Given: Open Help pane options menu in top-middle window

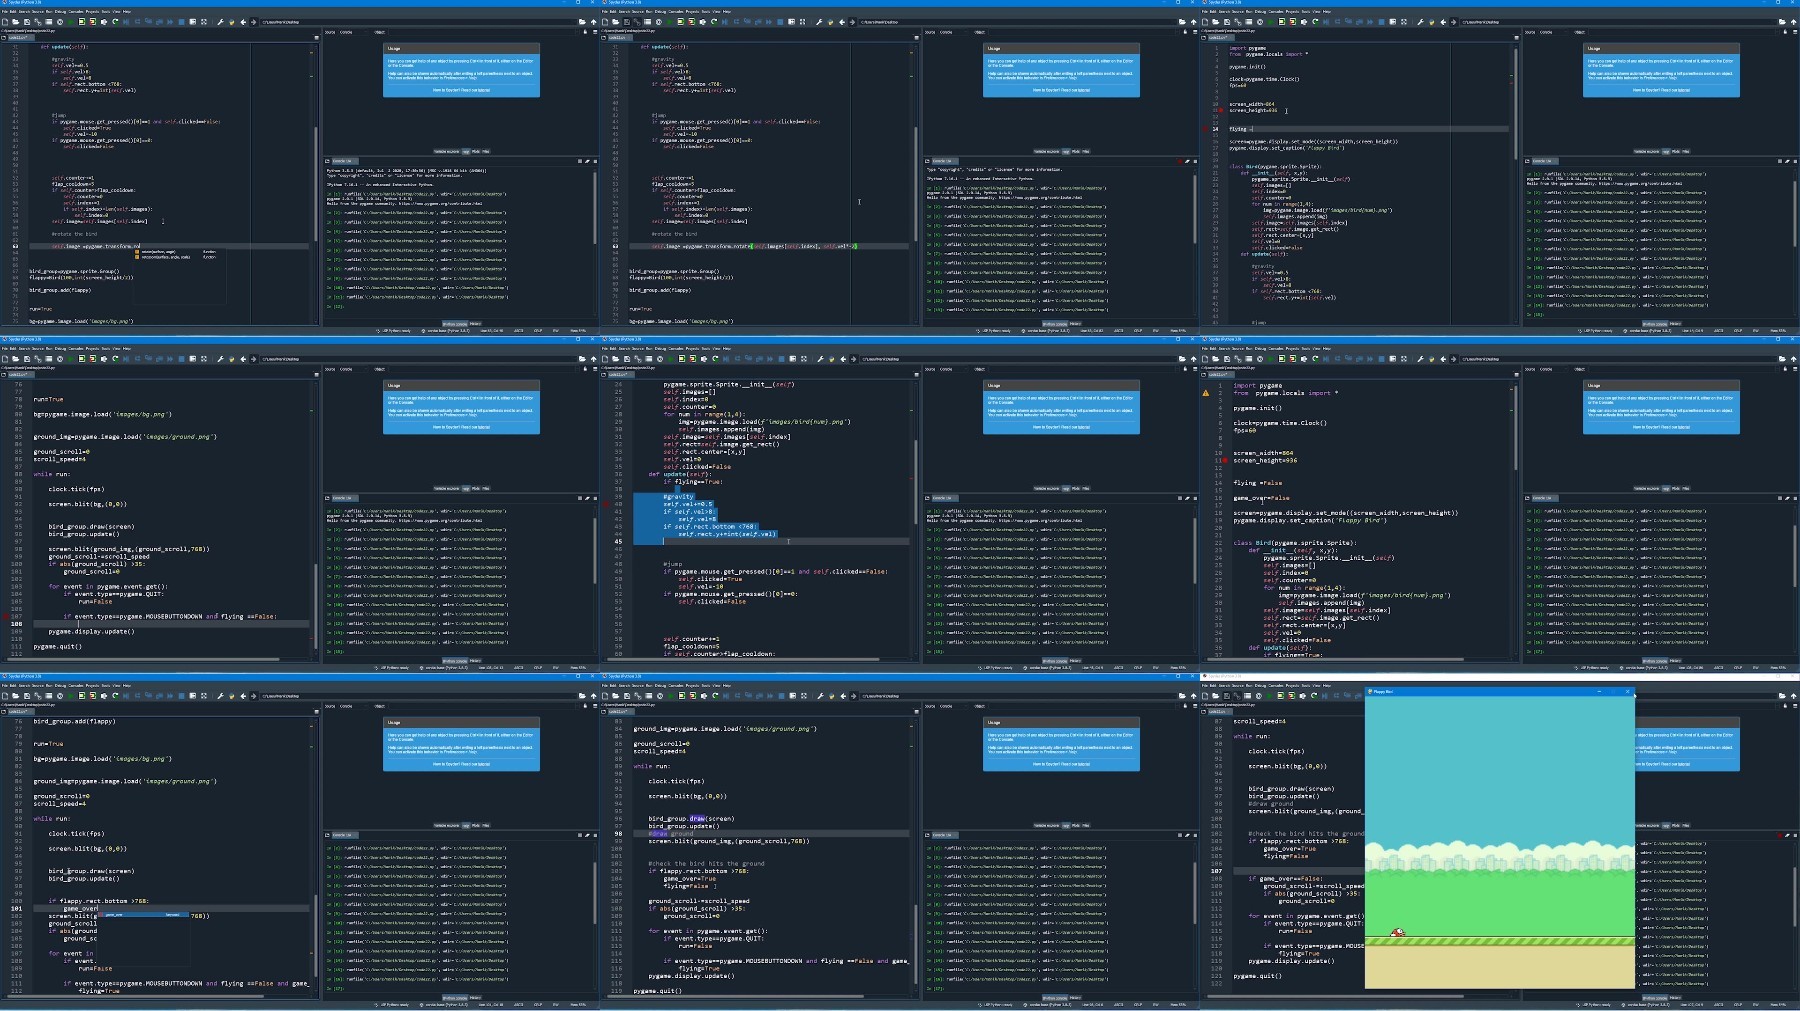Looking at the screenshot, I should [x=1195, y=32].
